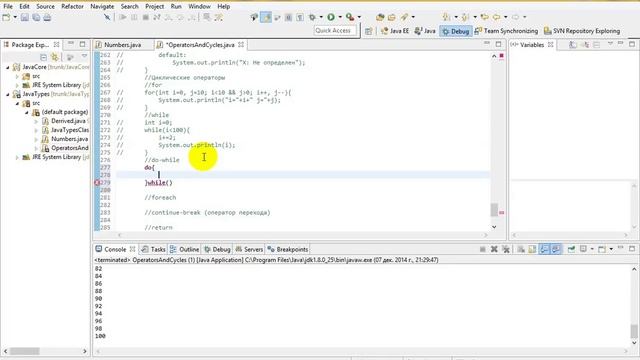Screen dimensions: 640x360
Task: Collapse the (default package) node
Action: pos(27,112)
